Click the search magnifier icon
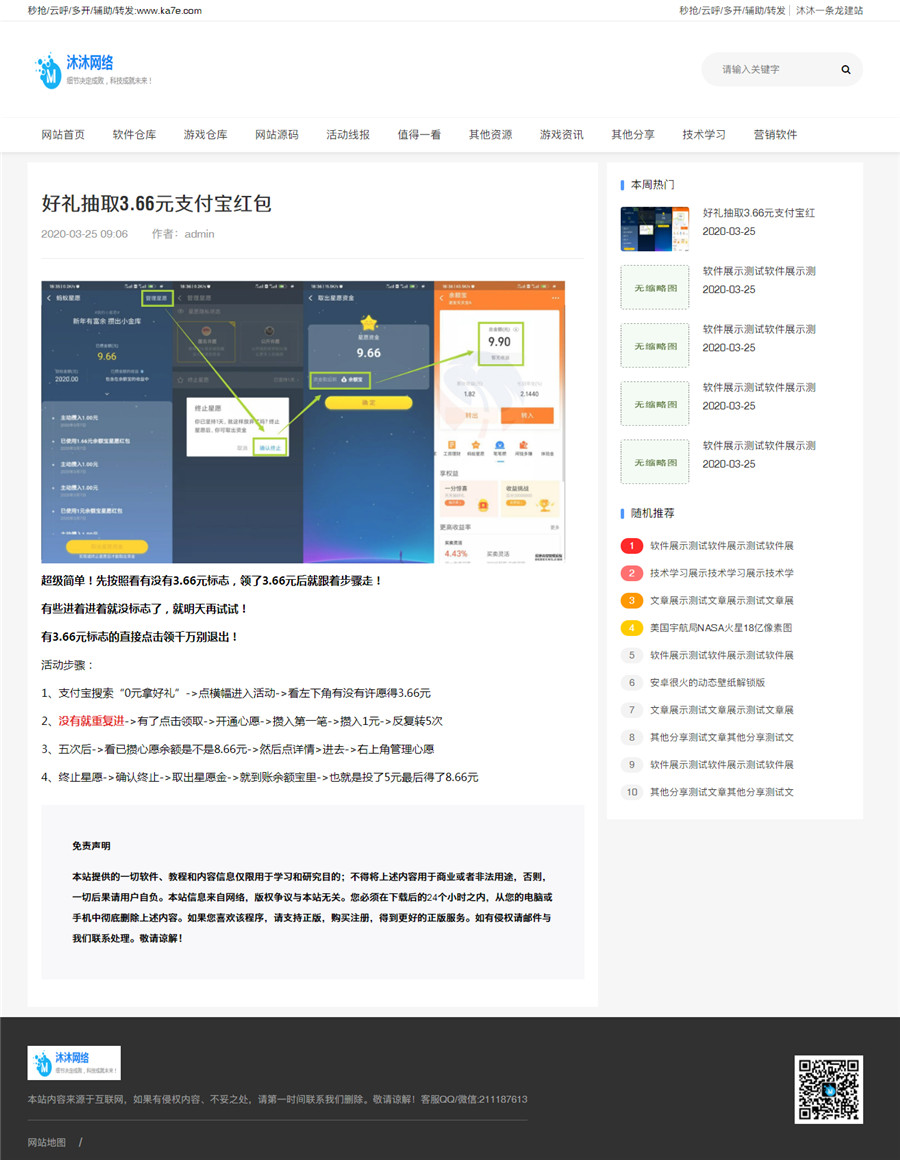The image size is (900, 1160). [845, 70]
